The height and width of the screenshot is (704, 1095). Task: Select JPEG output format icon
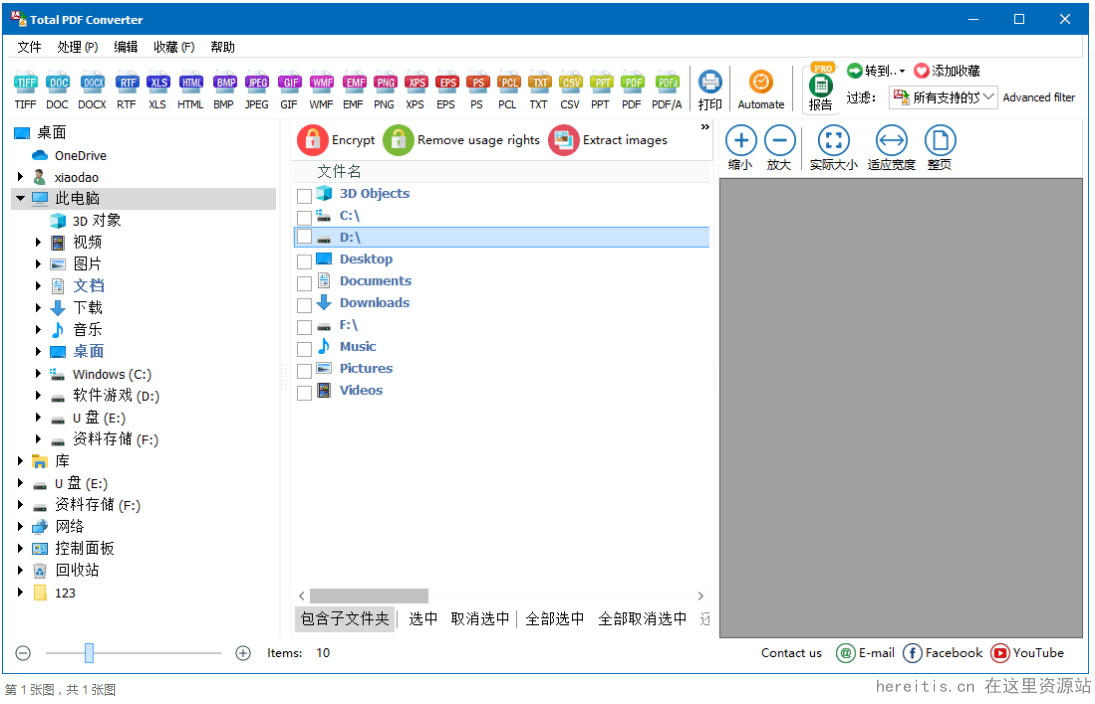[x=257, y=83]
